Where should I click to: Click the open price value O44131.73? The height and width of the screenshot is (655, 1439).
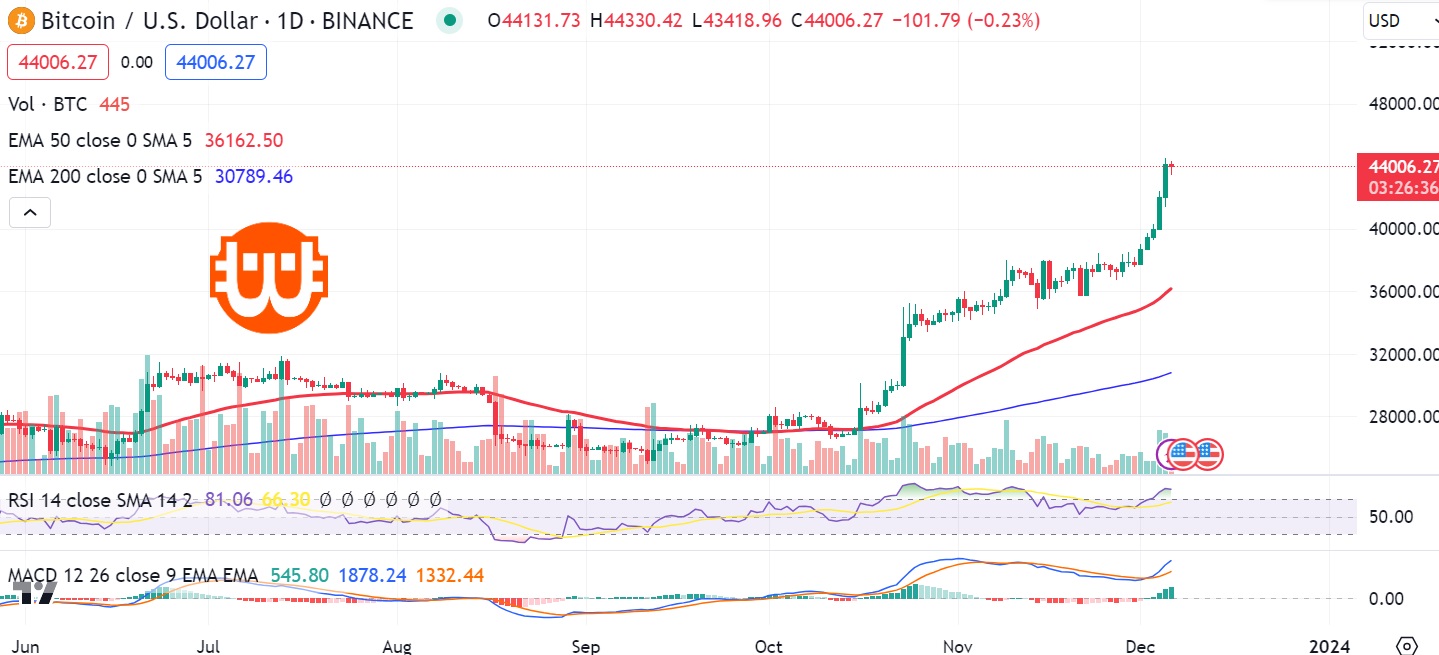click(x=534, y=20)
